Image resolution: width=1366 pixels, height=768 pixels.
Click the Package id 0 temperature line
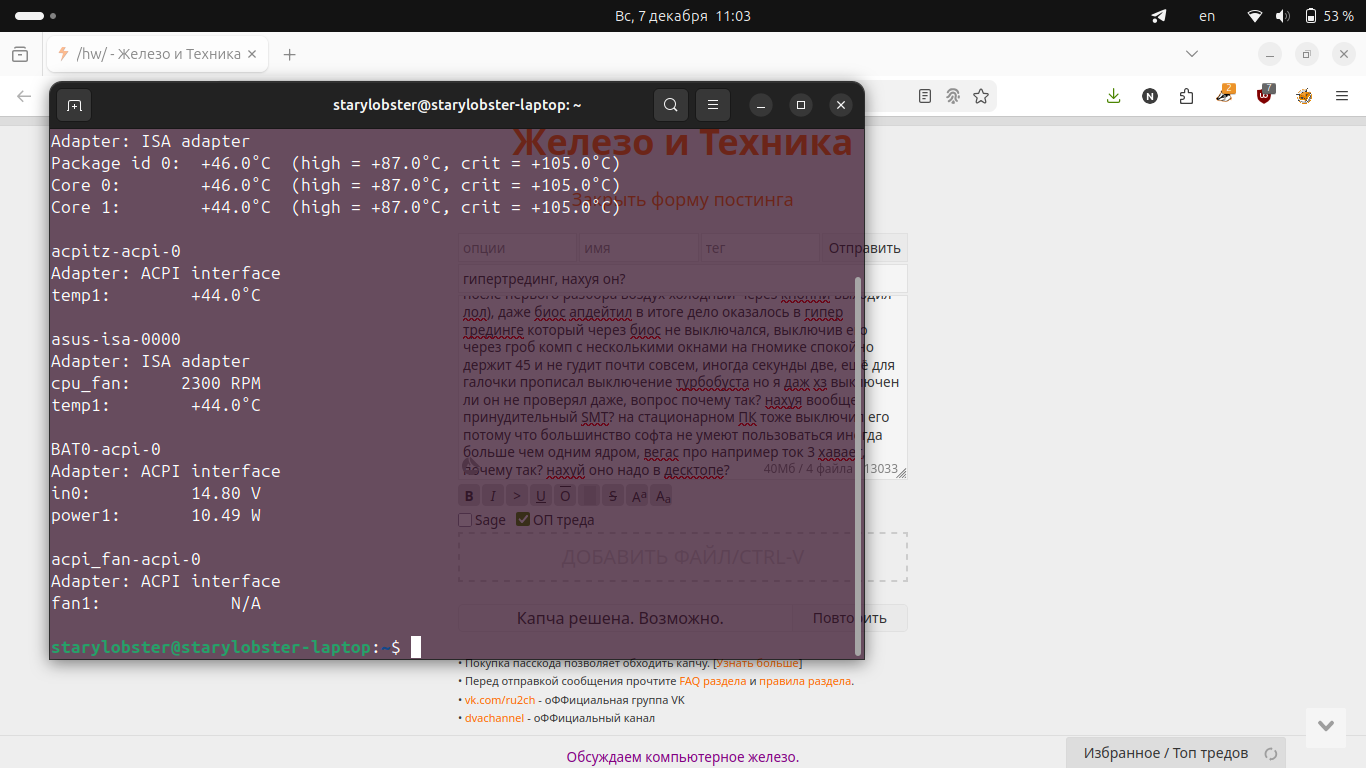(x=336, y=163)
